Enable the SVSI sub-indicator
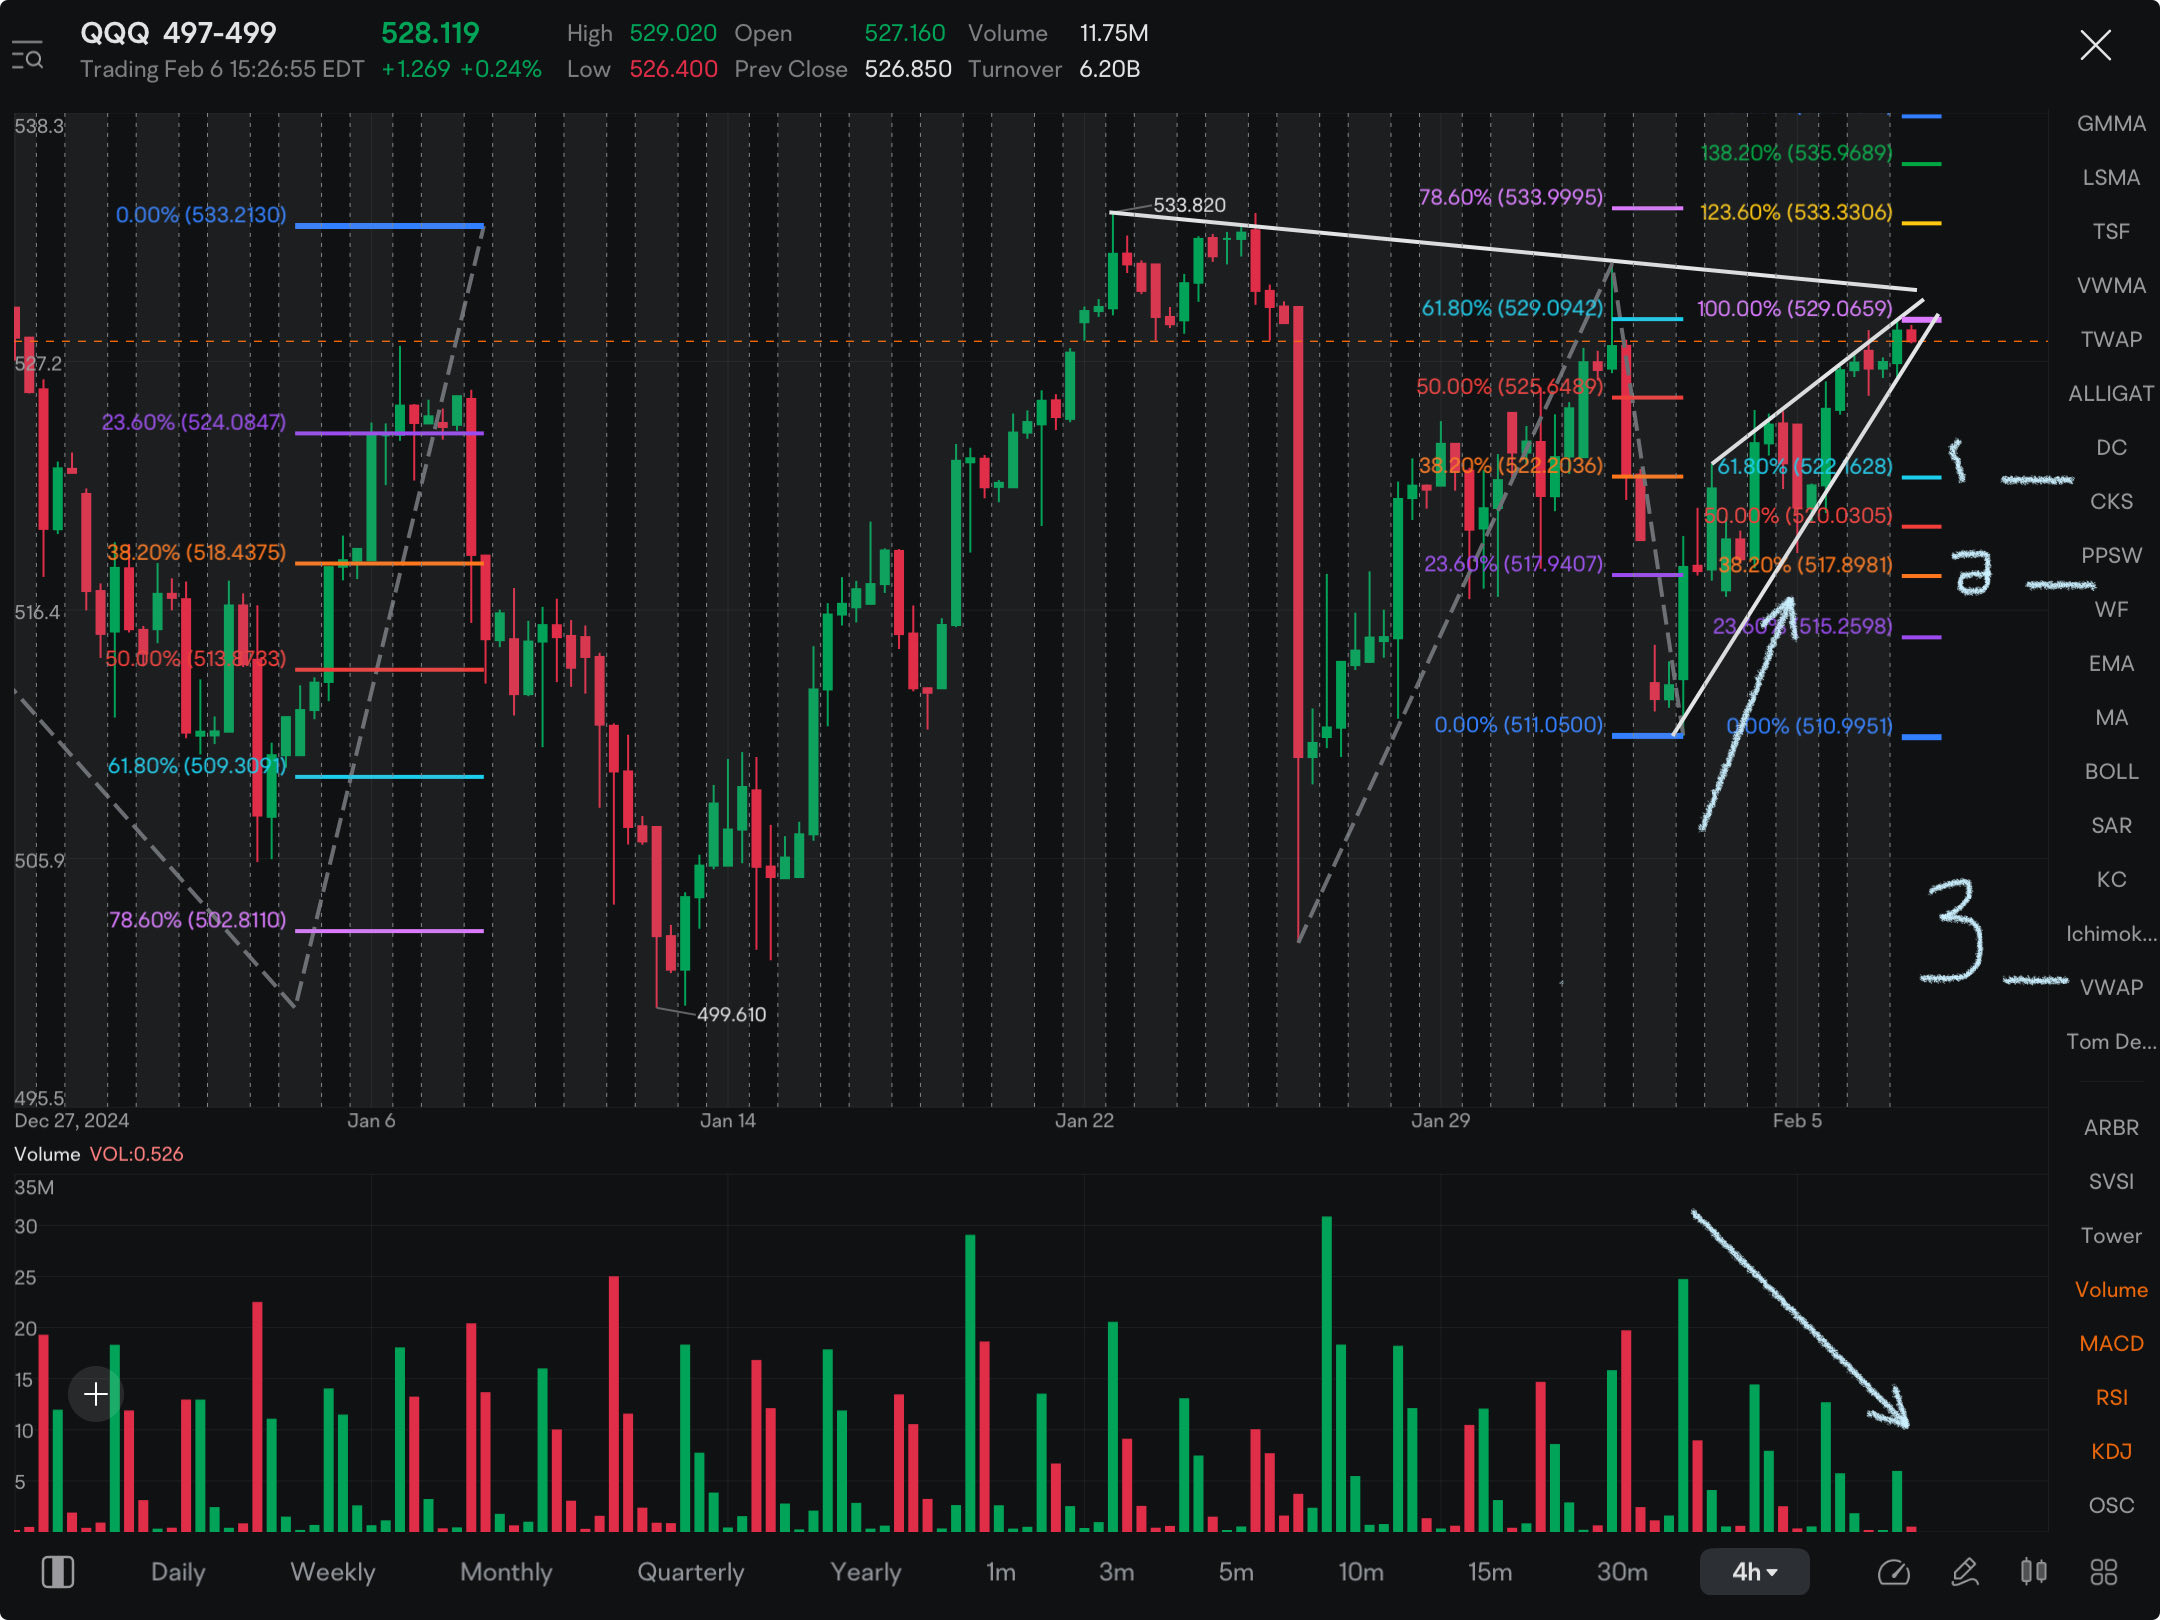The width and height of the screenshot is (2160, 1620). click(2111, 1182)
